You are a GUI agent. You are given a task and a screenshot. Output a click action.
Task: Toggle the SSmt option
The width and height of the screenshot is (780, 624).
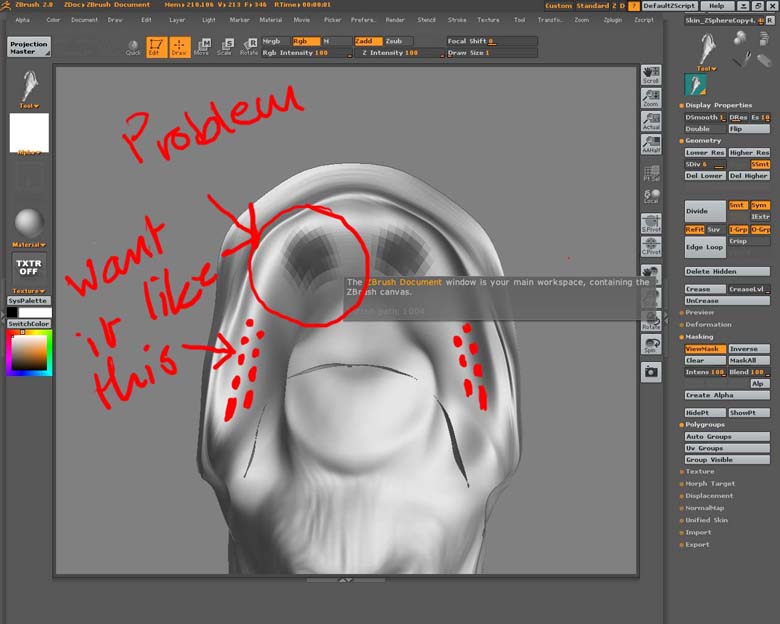click(x=760, y=164)
